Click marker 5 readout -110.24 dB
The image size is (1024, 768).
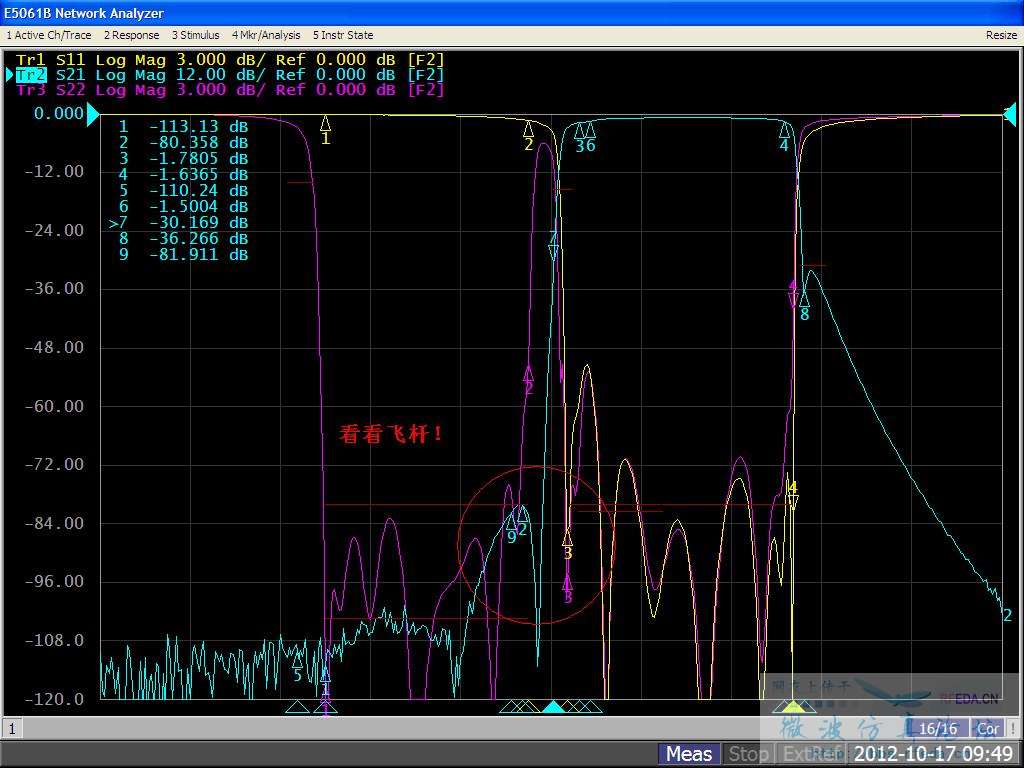pyautogui.click(x=184, y=190)
